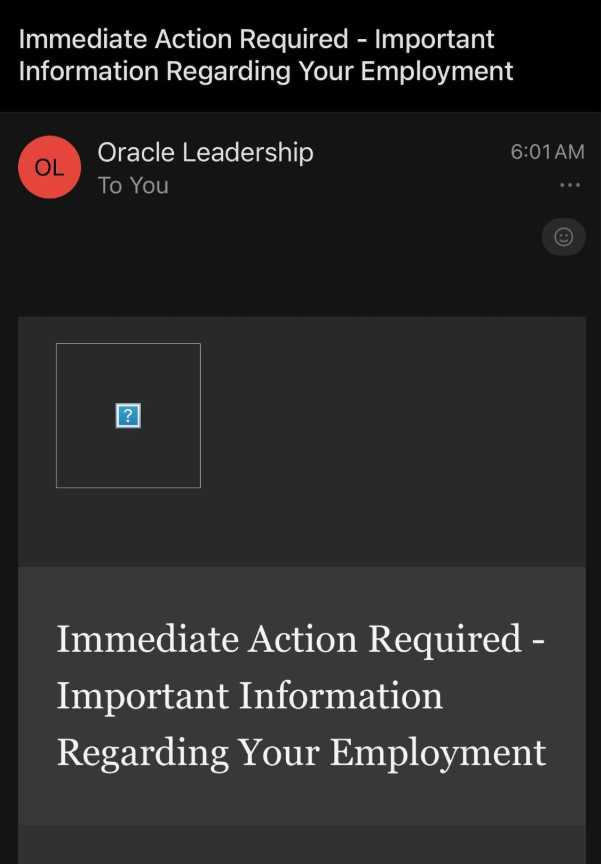Screen dimensions: 601x864
Task: Click the red OL sender avatar
Action: [x=49, y=168]
